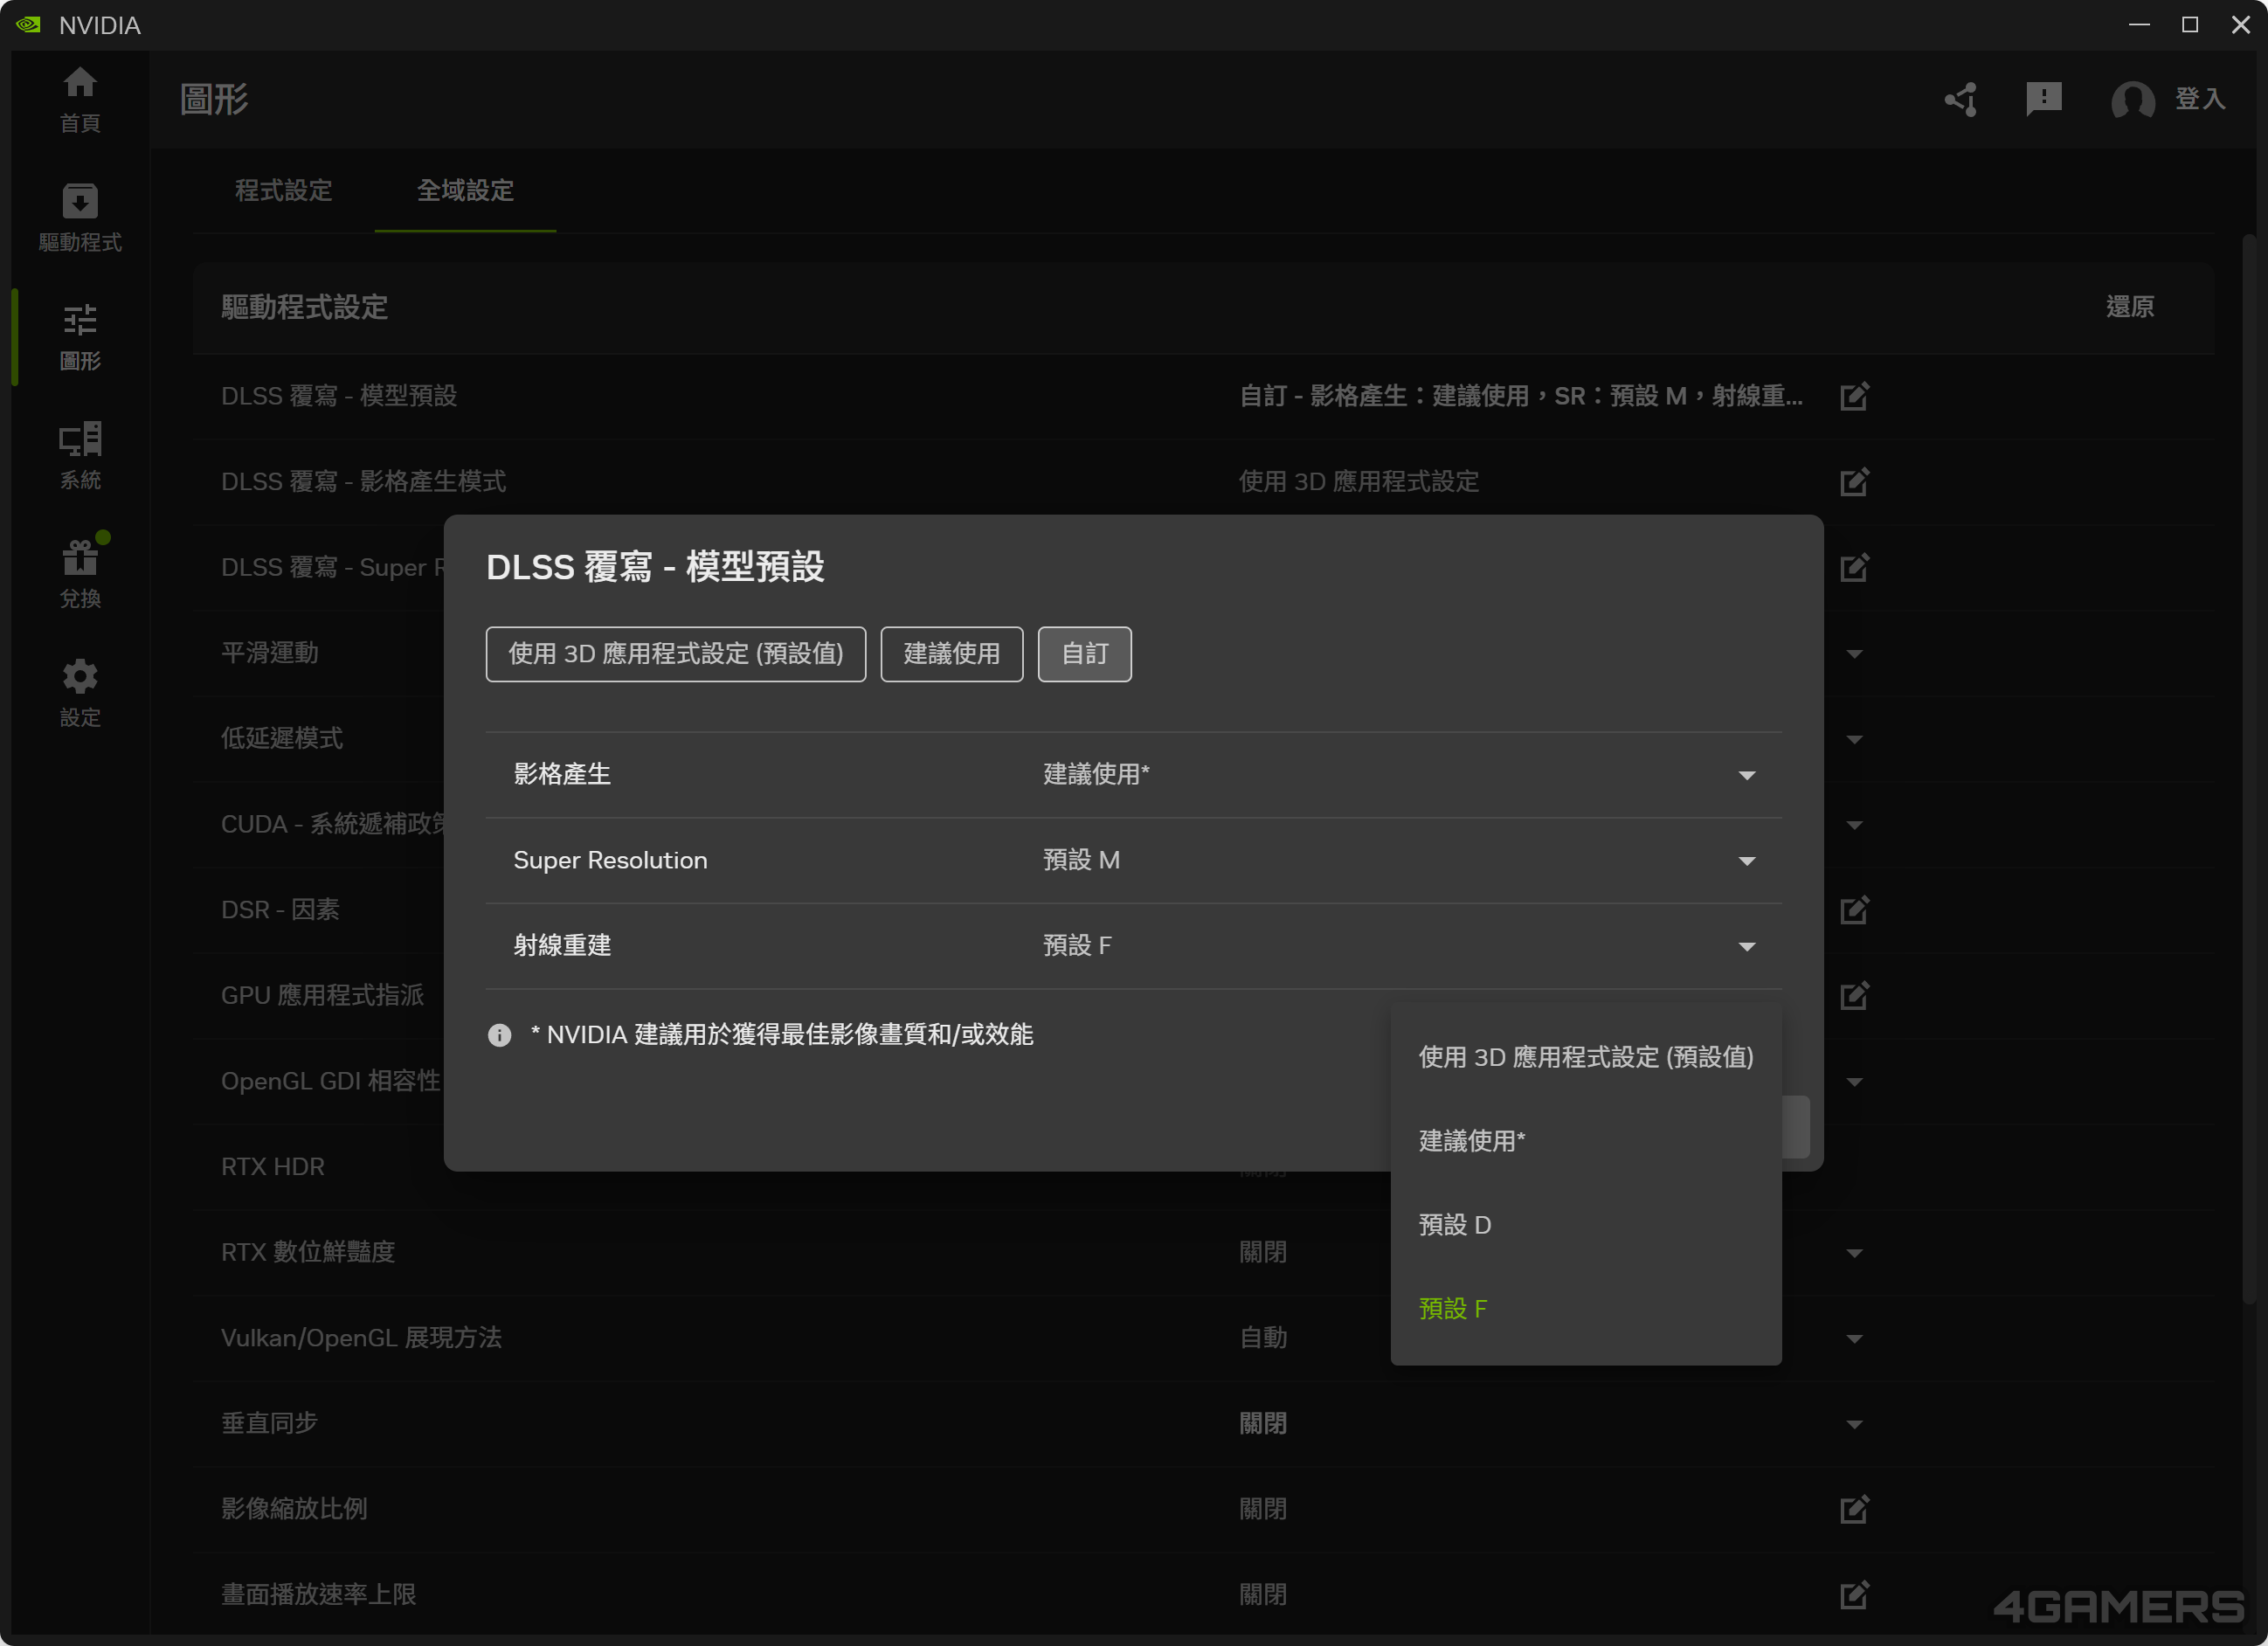Viewport: 2268px width, 1646px height.
Task: Click the info icon beside NVIDIA note
Action: [499, 1035]
